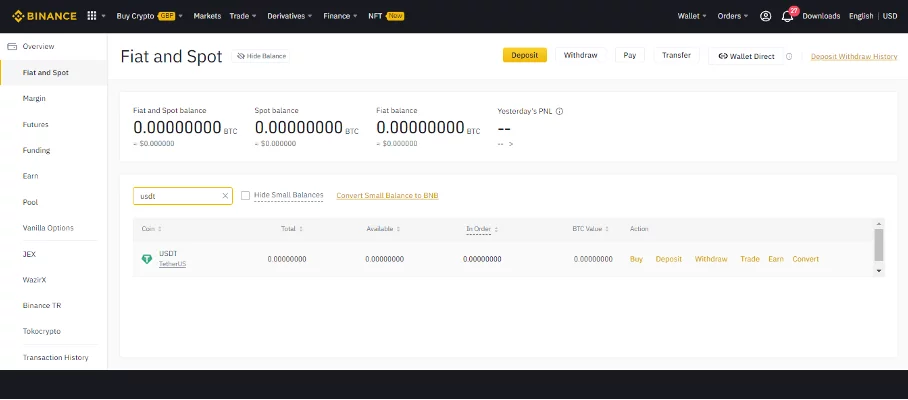The image size is (908, 400).
Task: Open the Wallet dropdown in header
Action: coord(692,16)
